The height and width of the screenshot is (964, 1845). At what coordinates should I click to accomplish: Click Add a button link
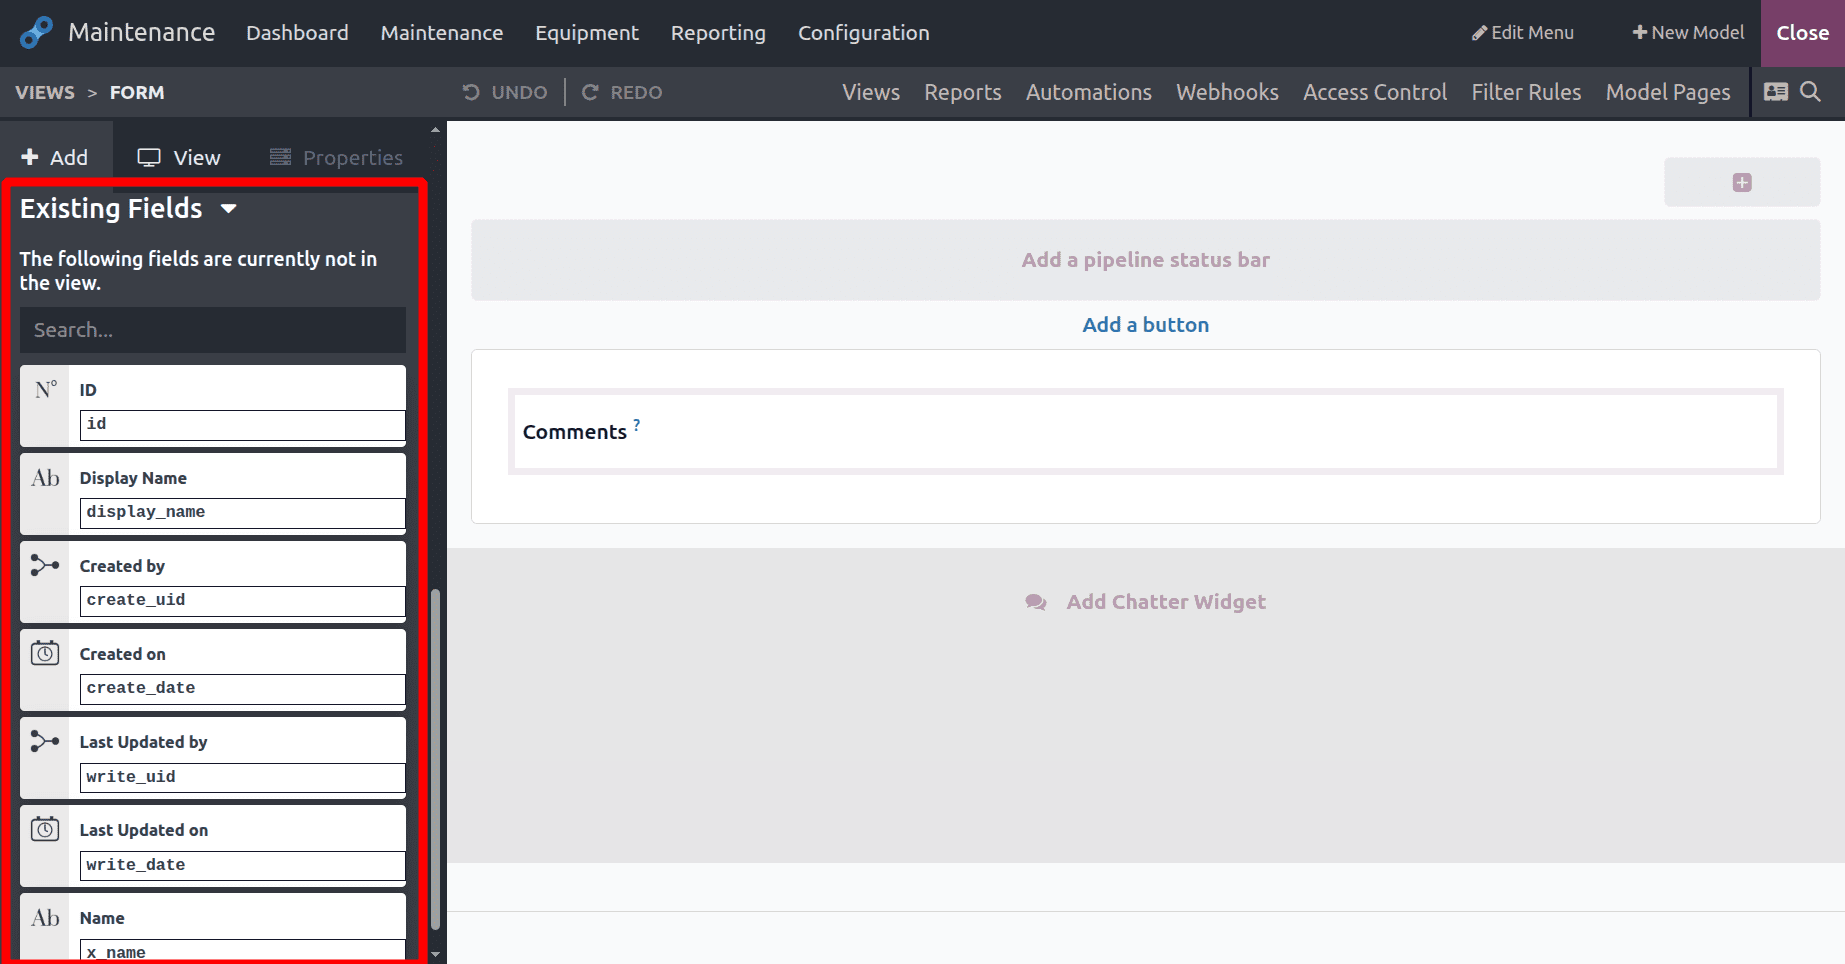pos(1146,325)
